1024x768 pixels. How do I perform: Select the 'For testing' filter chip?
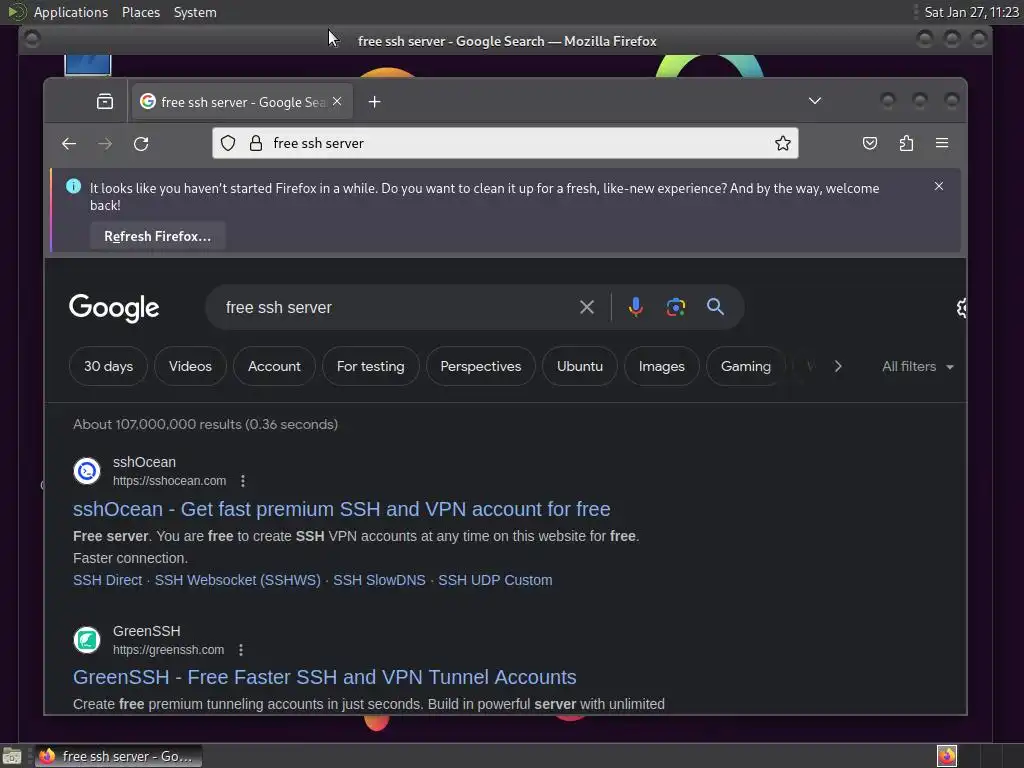[370, 366]
